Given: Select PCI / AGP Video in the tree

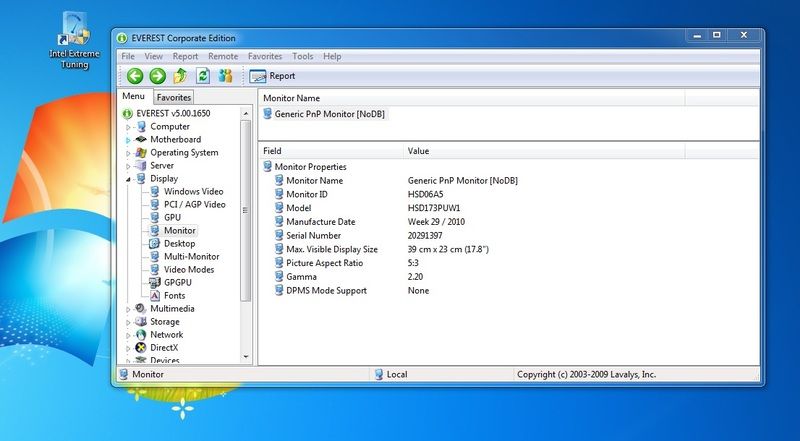Looking at the screenshot, I should [194, 205].
